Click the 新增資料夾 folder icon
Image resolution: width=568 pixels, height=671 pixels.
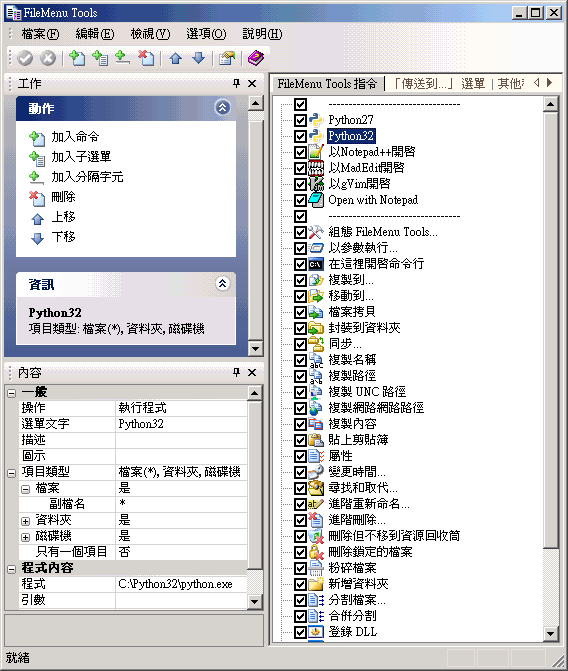coord(316,584)
